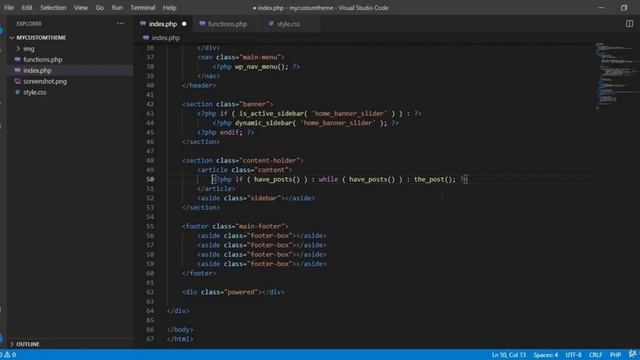Click the Ln 50, Col 13 status item
Screen dimensions: 640x360
coord(509,355)
